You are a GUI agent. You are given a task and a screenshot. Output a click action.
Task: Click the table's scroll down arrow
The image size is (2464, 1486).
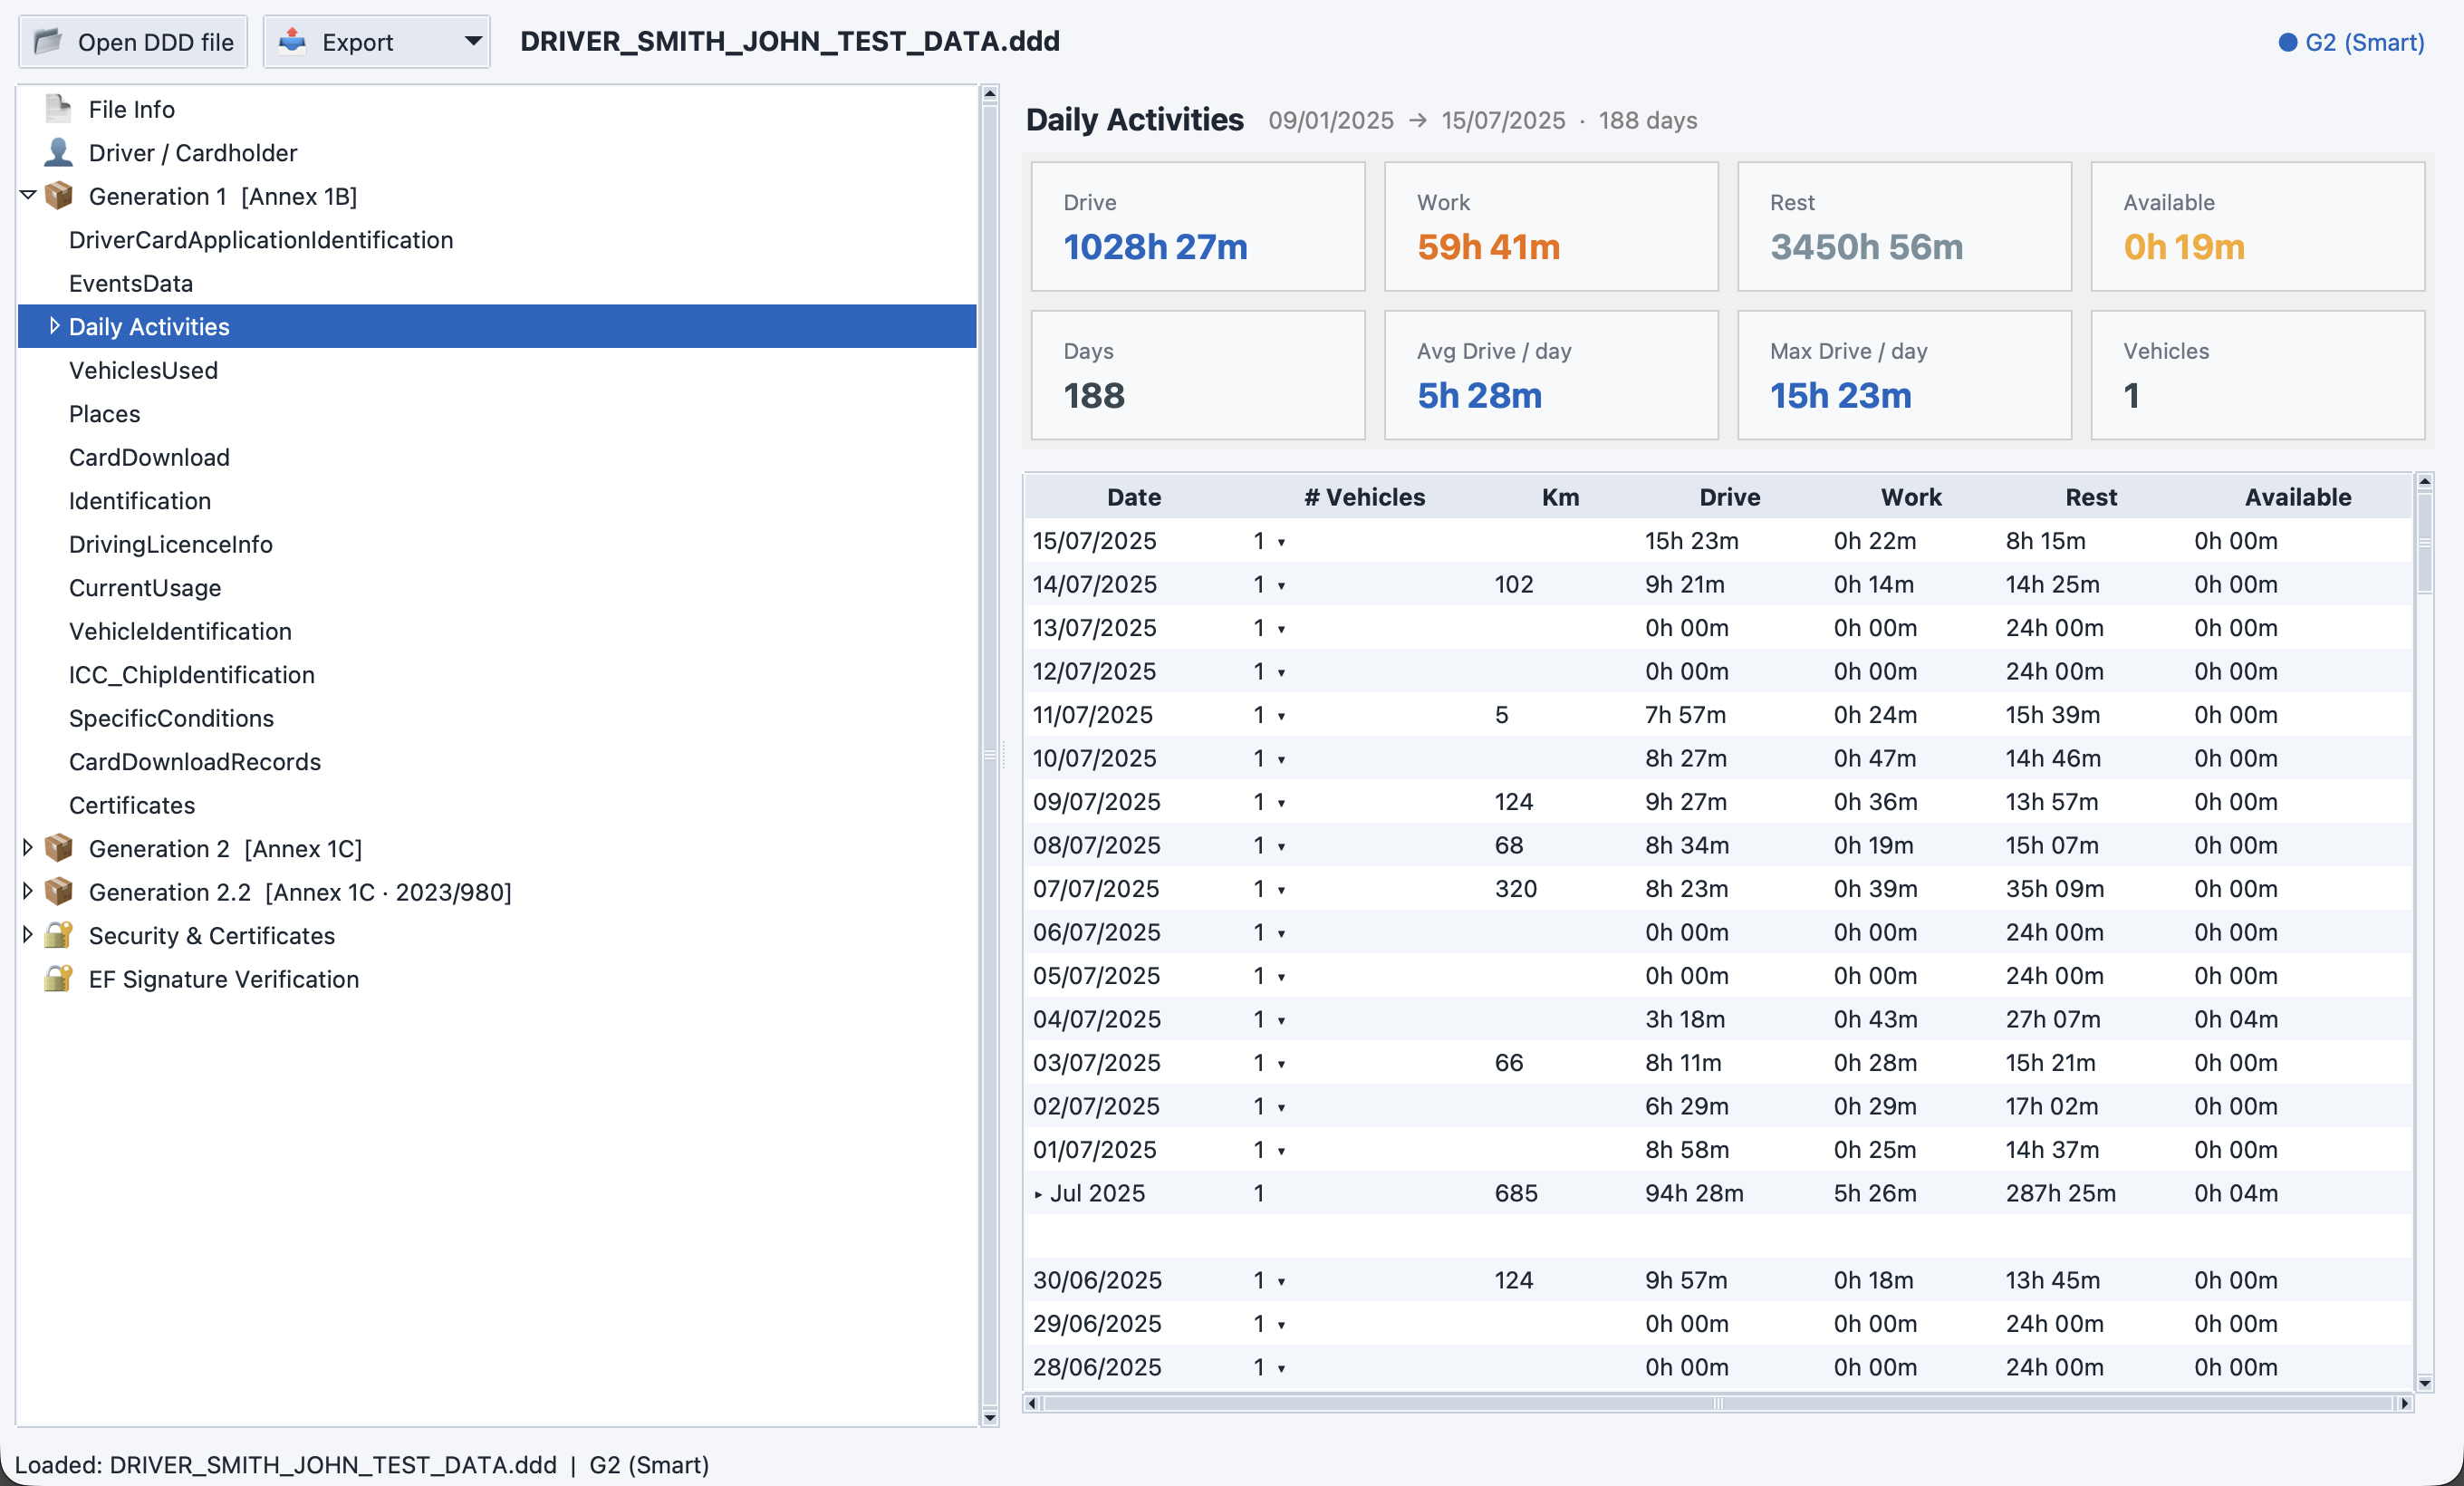(x=2424, y=1384)
